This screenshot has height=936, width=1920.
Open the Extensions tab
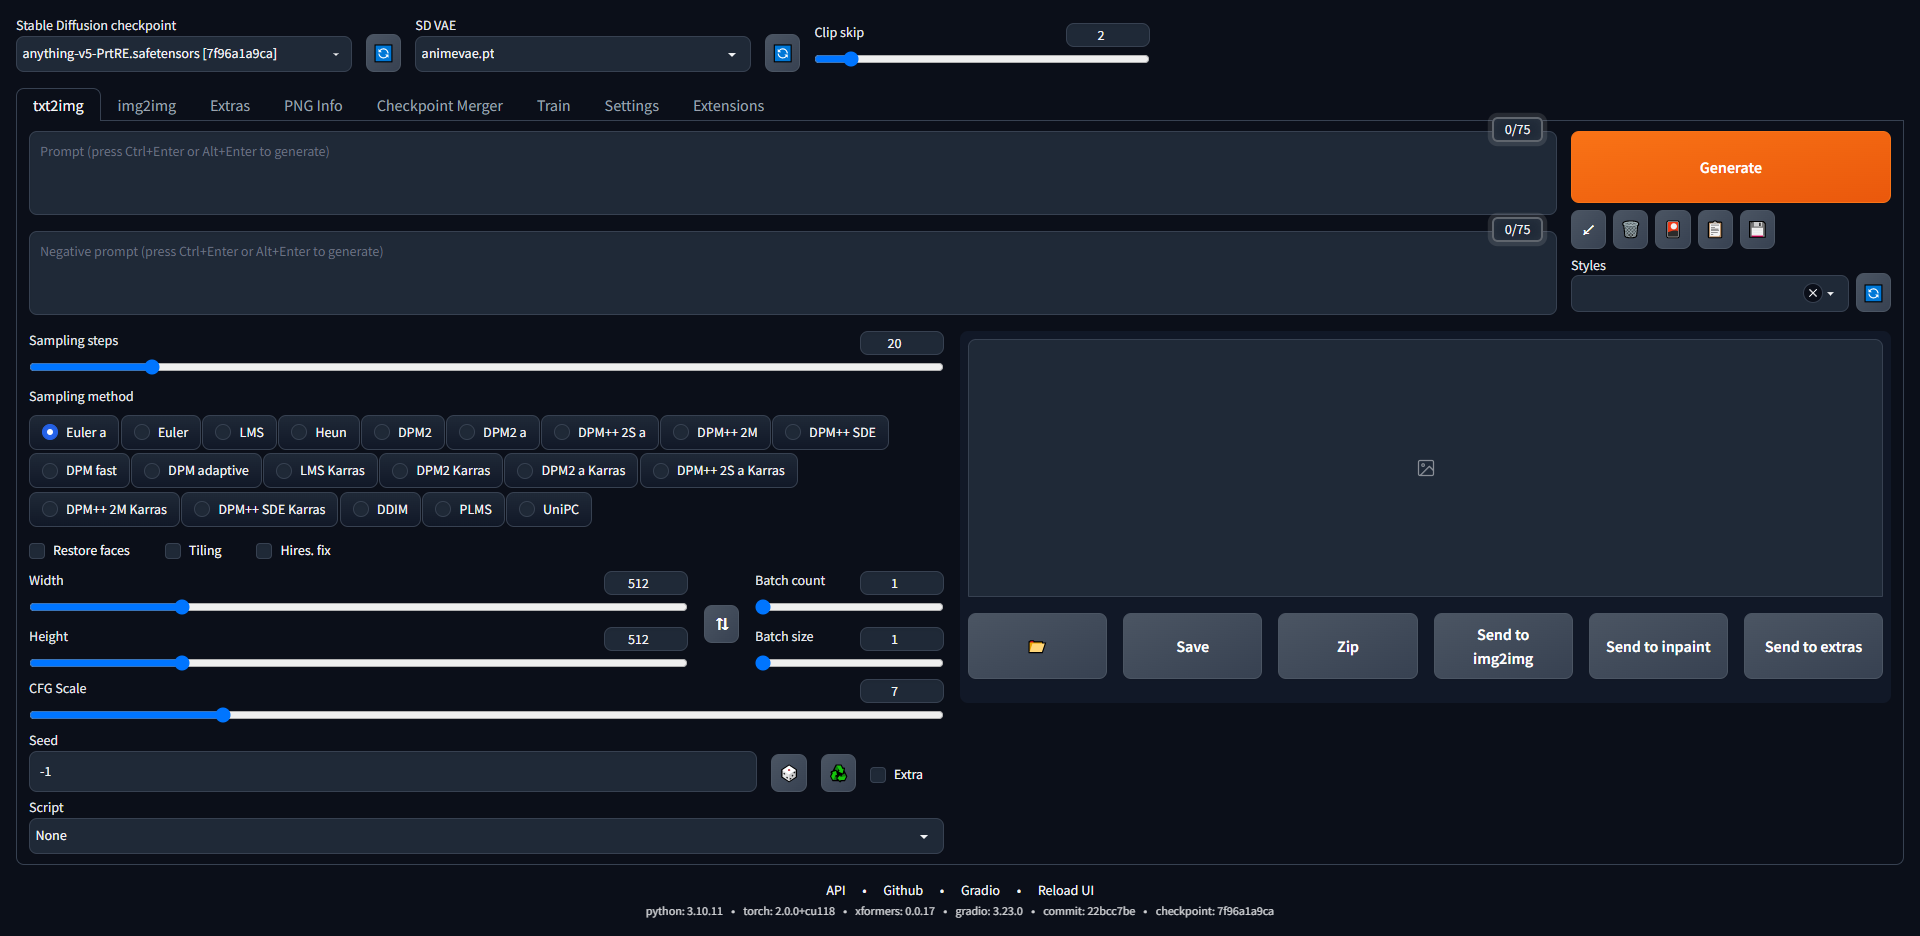(728, 105)
